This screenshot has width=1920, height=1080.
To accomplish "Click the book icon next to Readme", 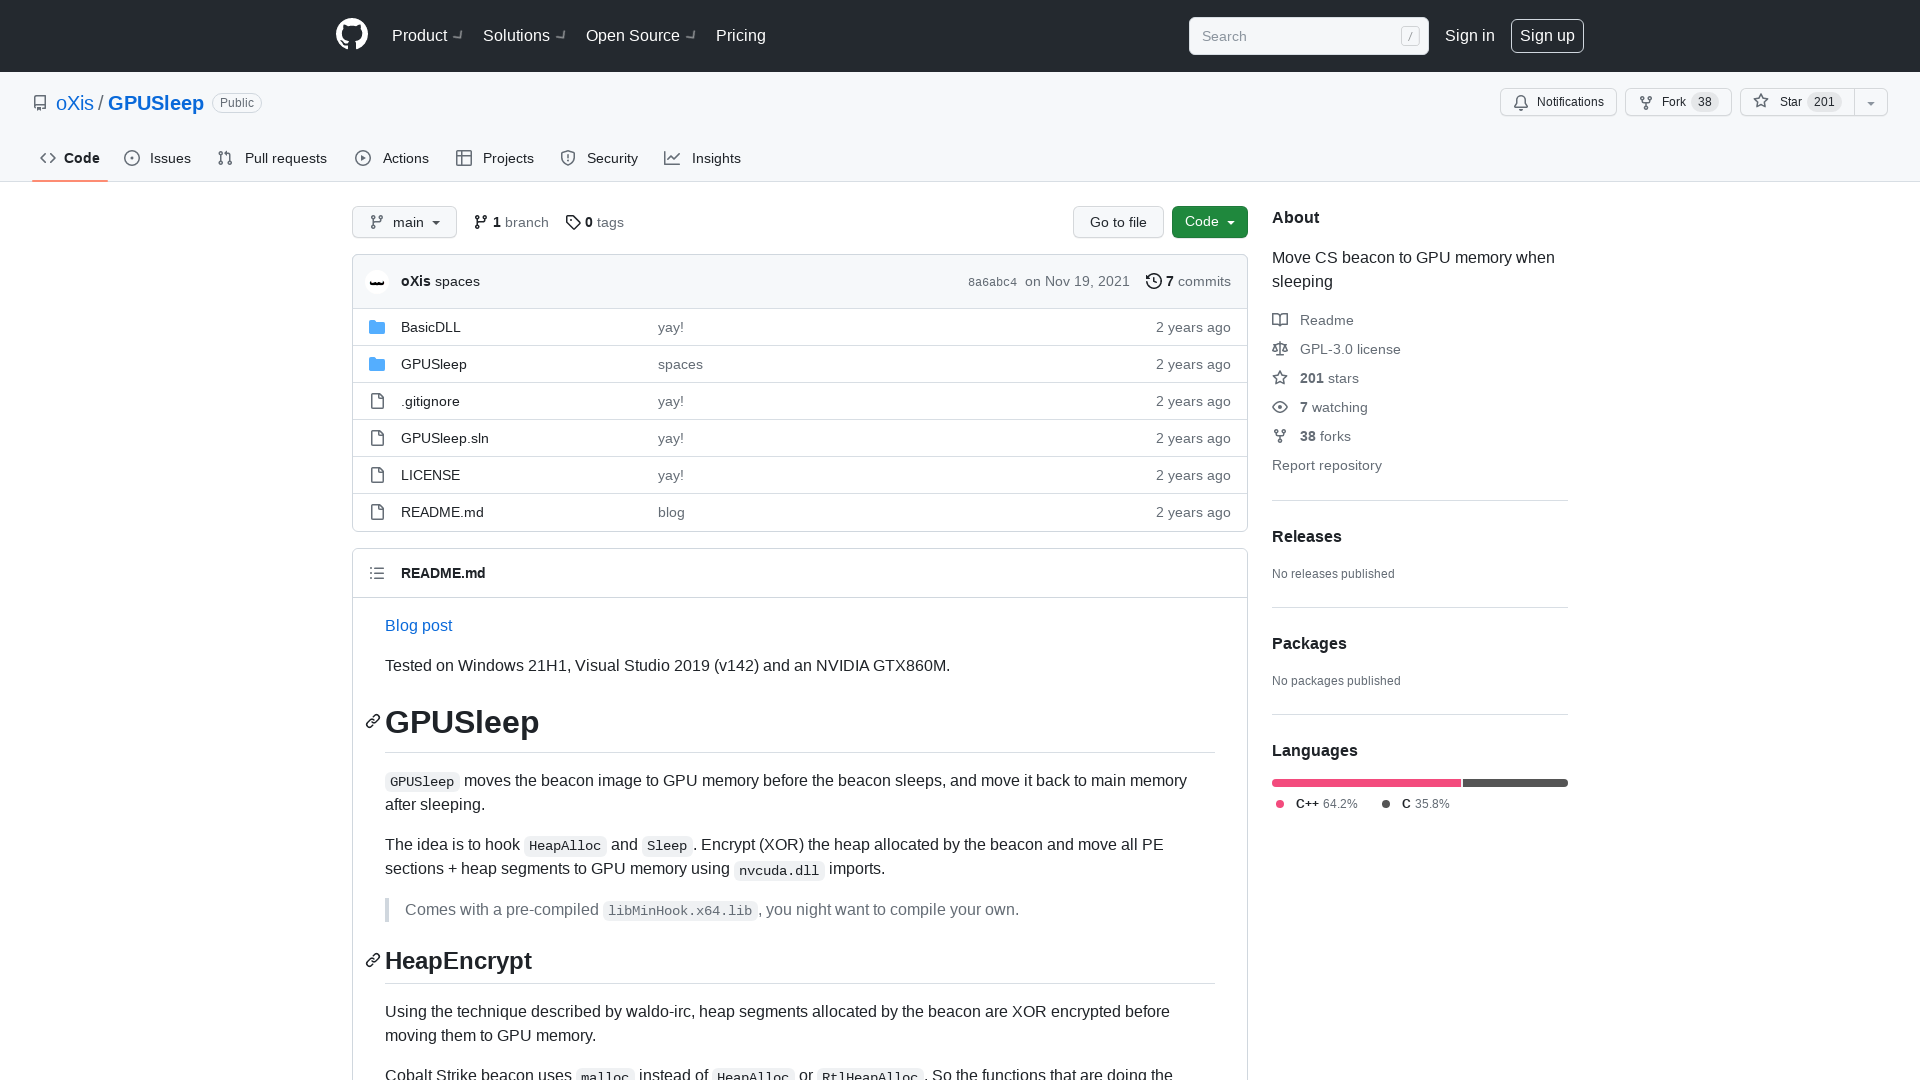I will pos(1280,320).
